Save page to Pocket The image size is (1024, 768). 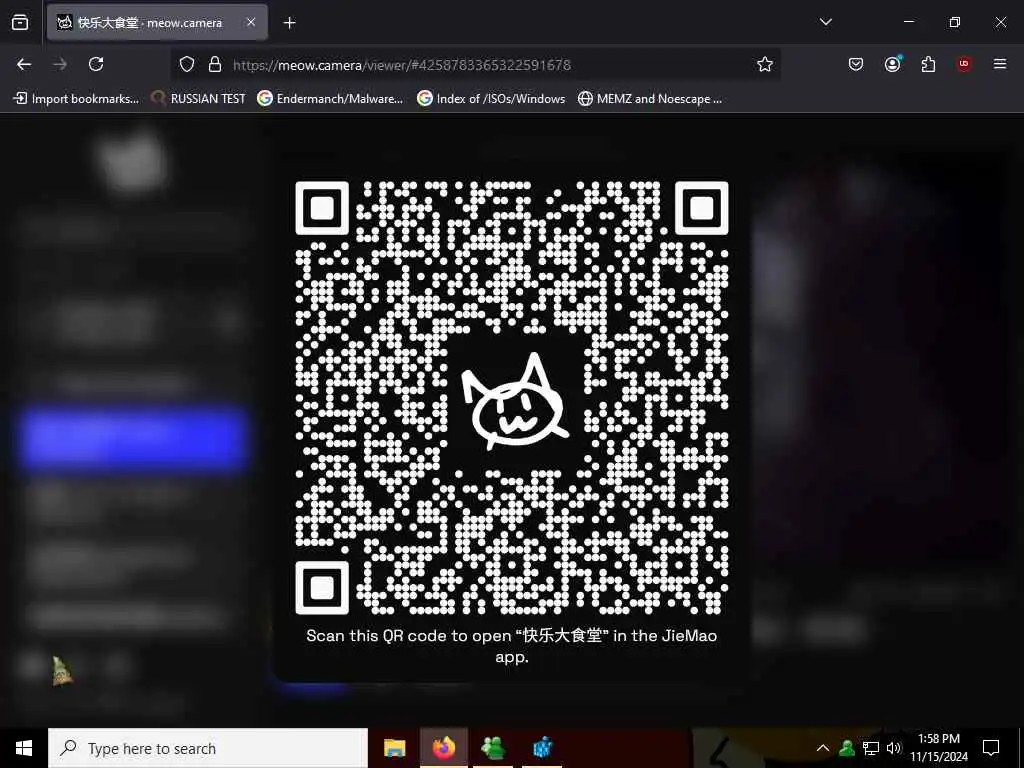pos(856,64)
